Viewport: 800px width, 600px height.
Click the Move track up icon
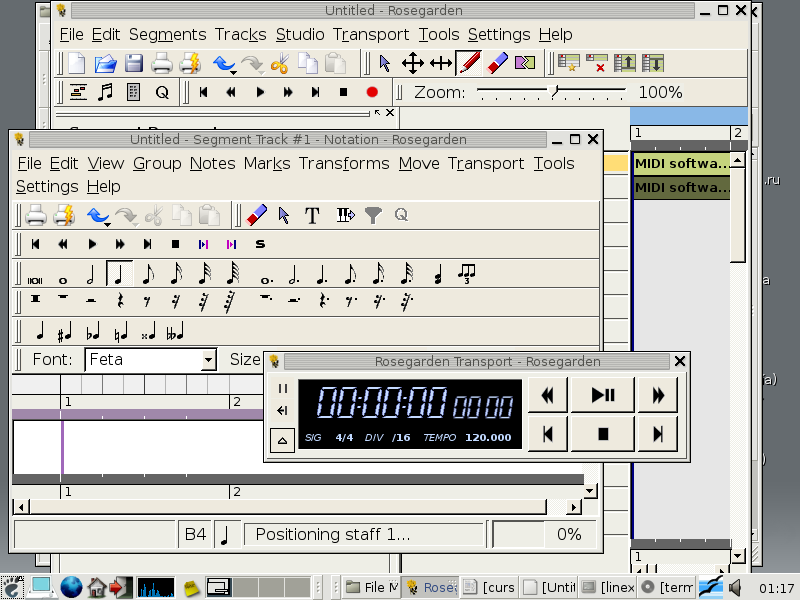pyautogui.click(x=624, y=63)
